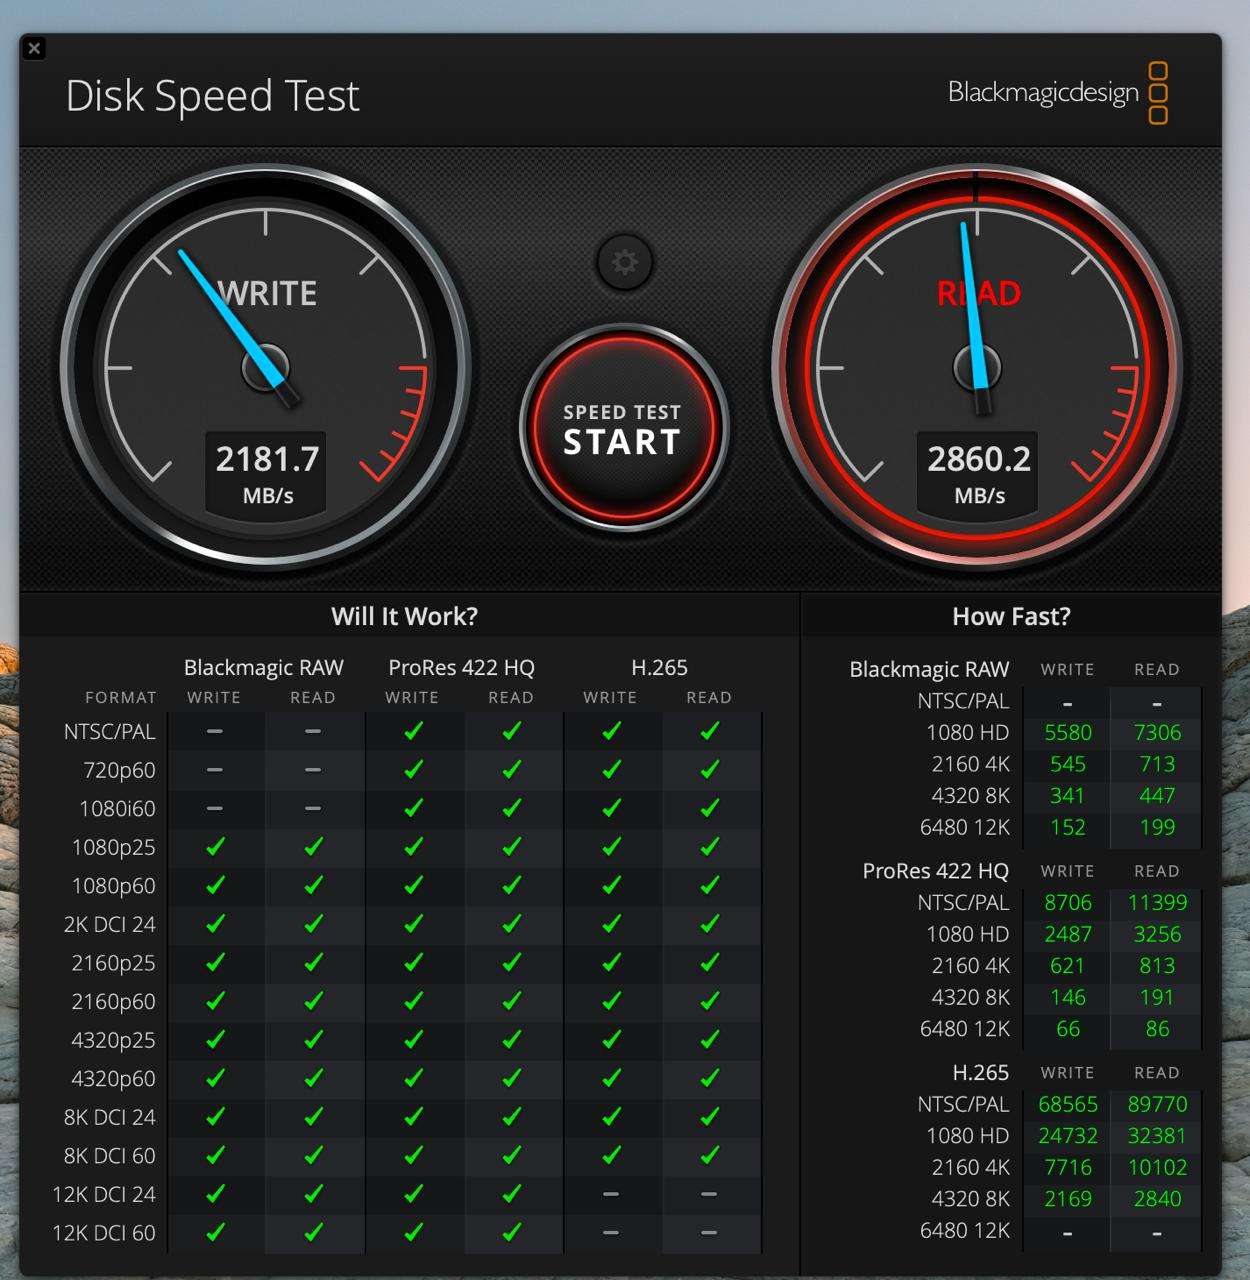Screen dimensions: 1250x1280
Task: Click the 4320p25 format row label
Action: point(113,1040)
